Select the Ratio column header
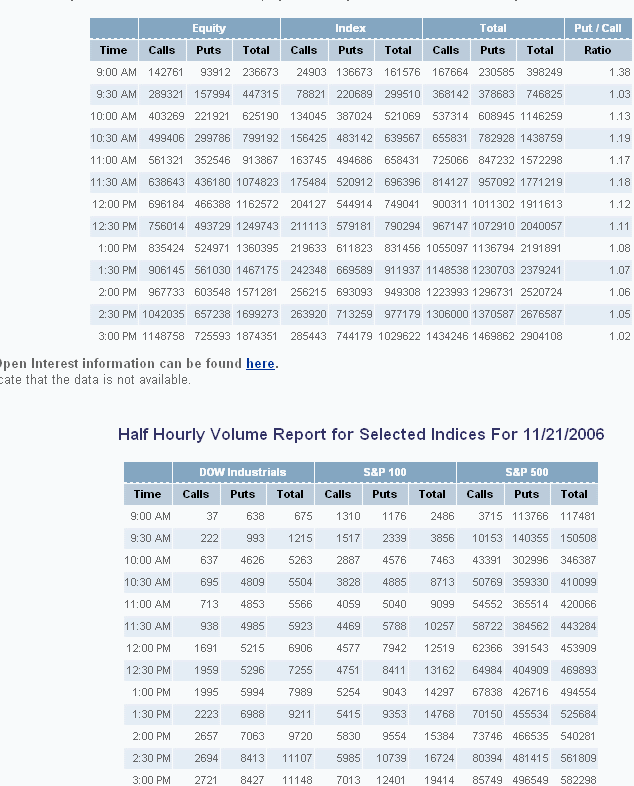This screenshot has width=634, height=786. click(x=598, y=50)
